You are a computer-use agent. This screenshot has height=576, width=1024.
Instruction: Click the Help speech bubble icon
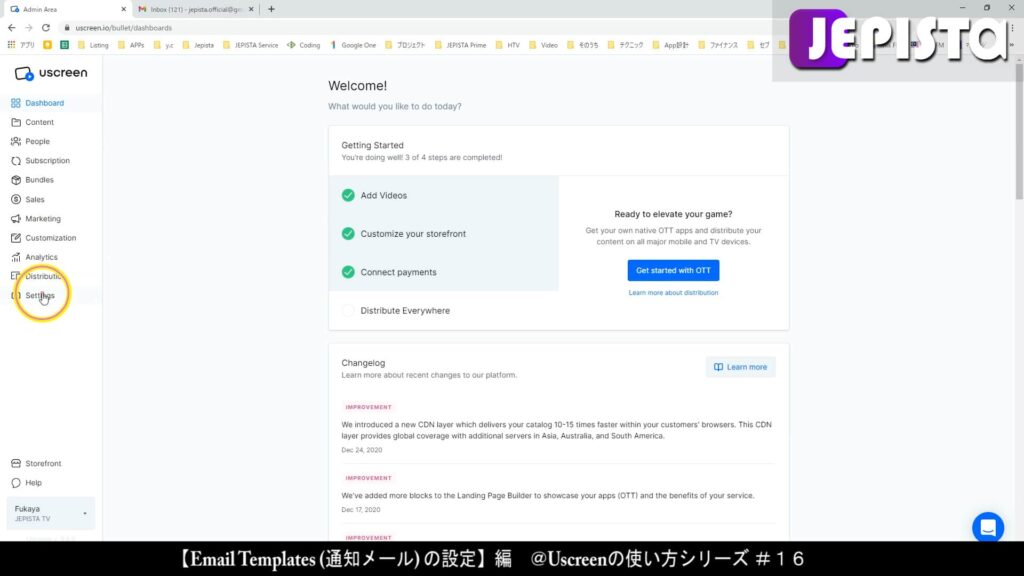(x=16, y=483)
